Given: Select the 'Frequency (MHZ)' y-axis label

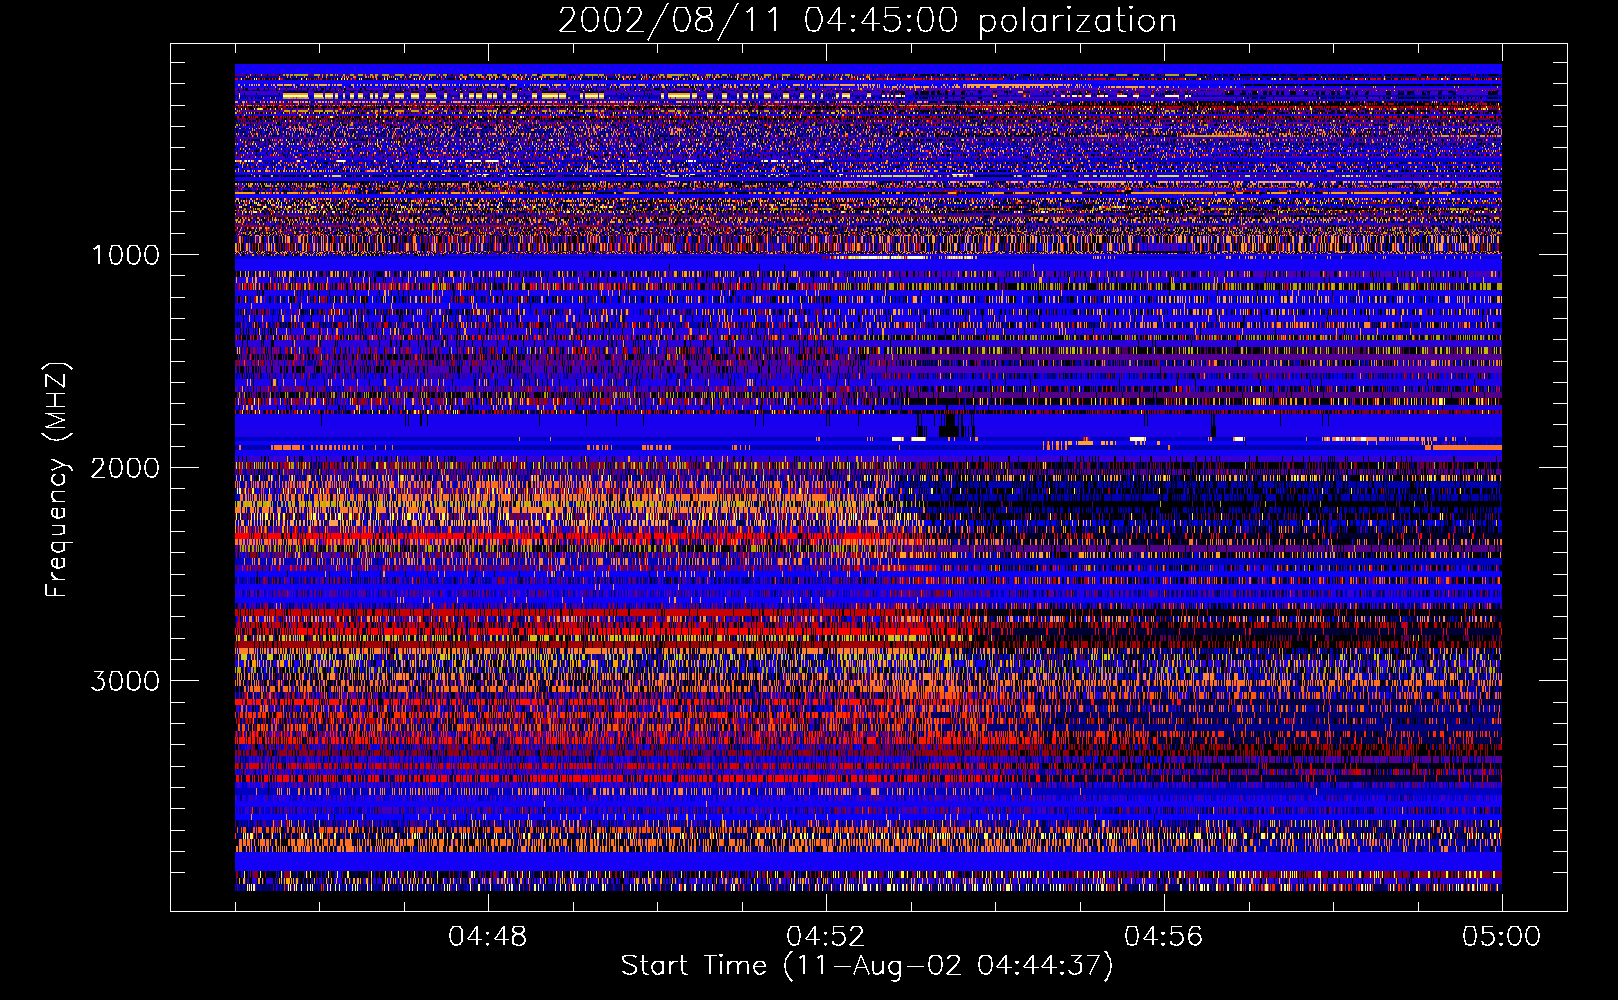Looking at the screenshot, I should tap(57, 480).
